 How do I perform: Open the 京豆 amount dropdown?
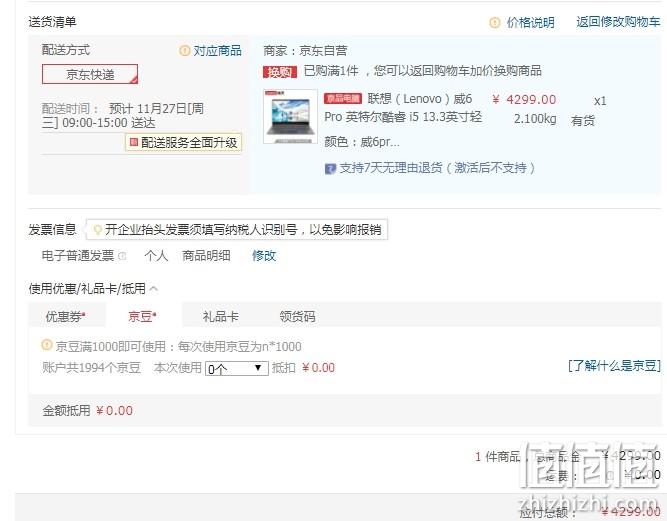click(237, 368)
